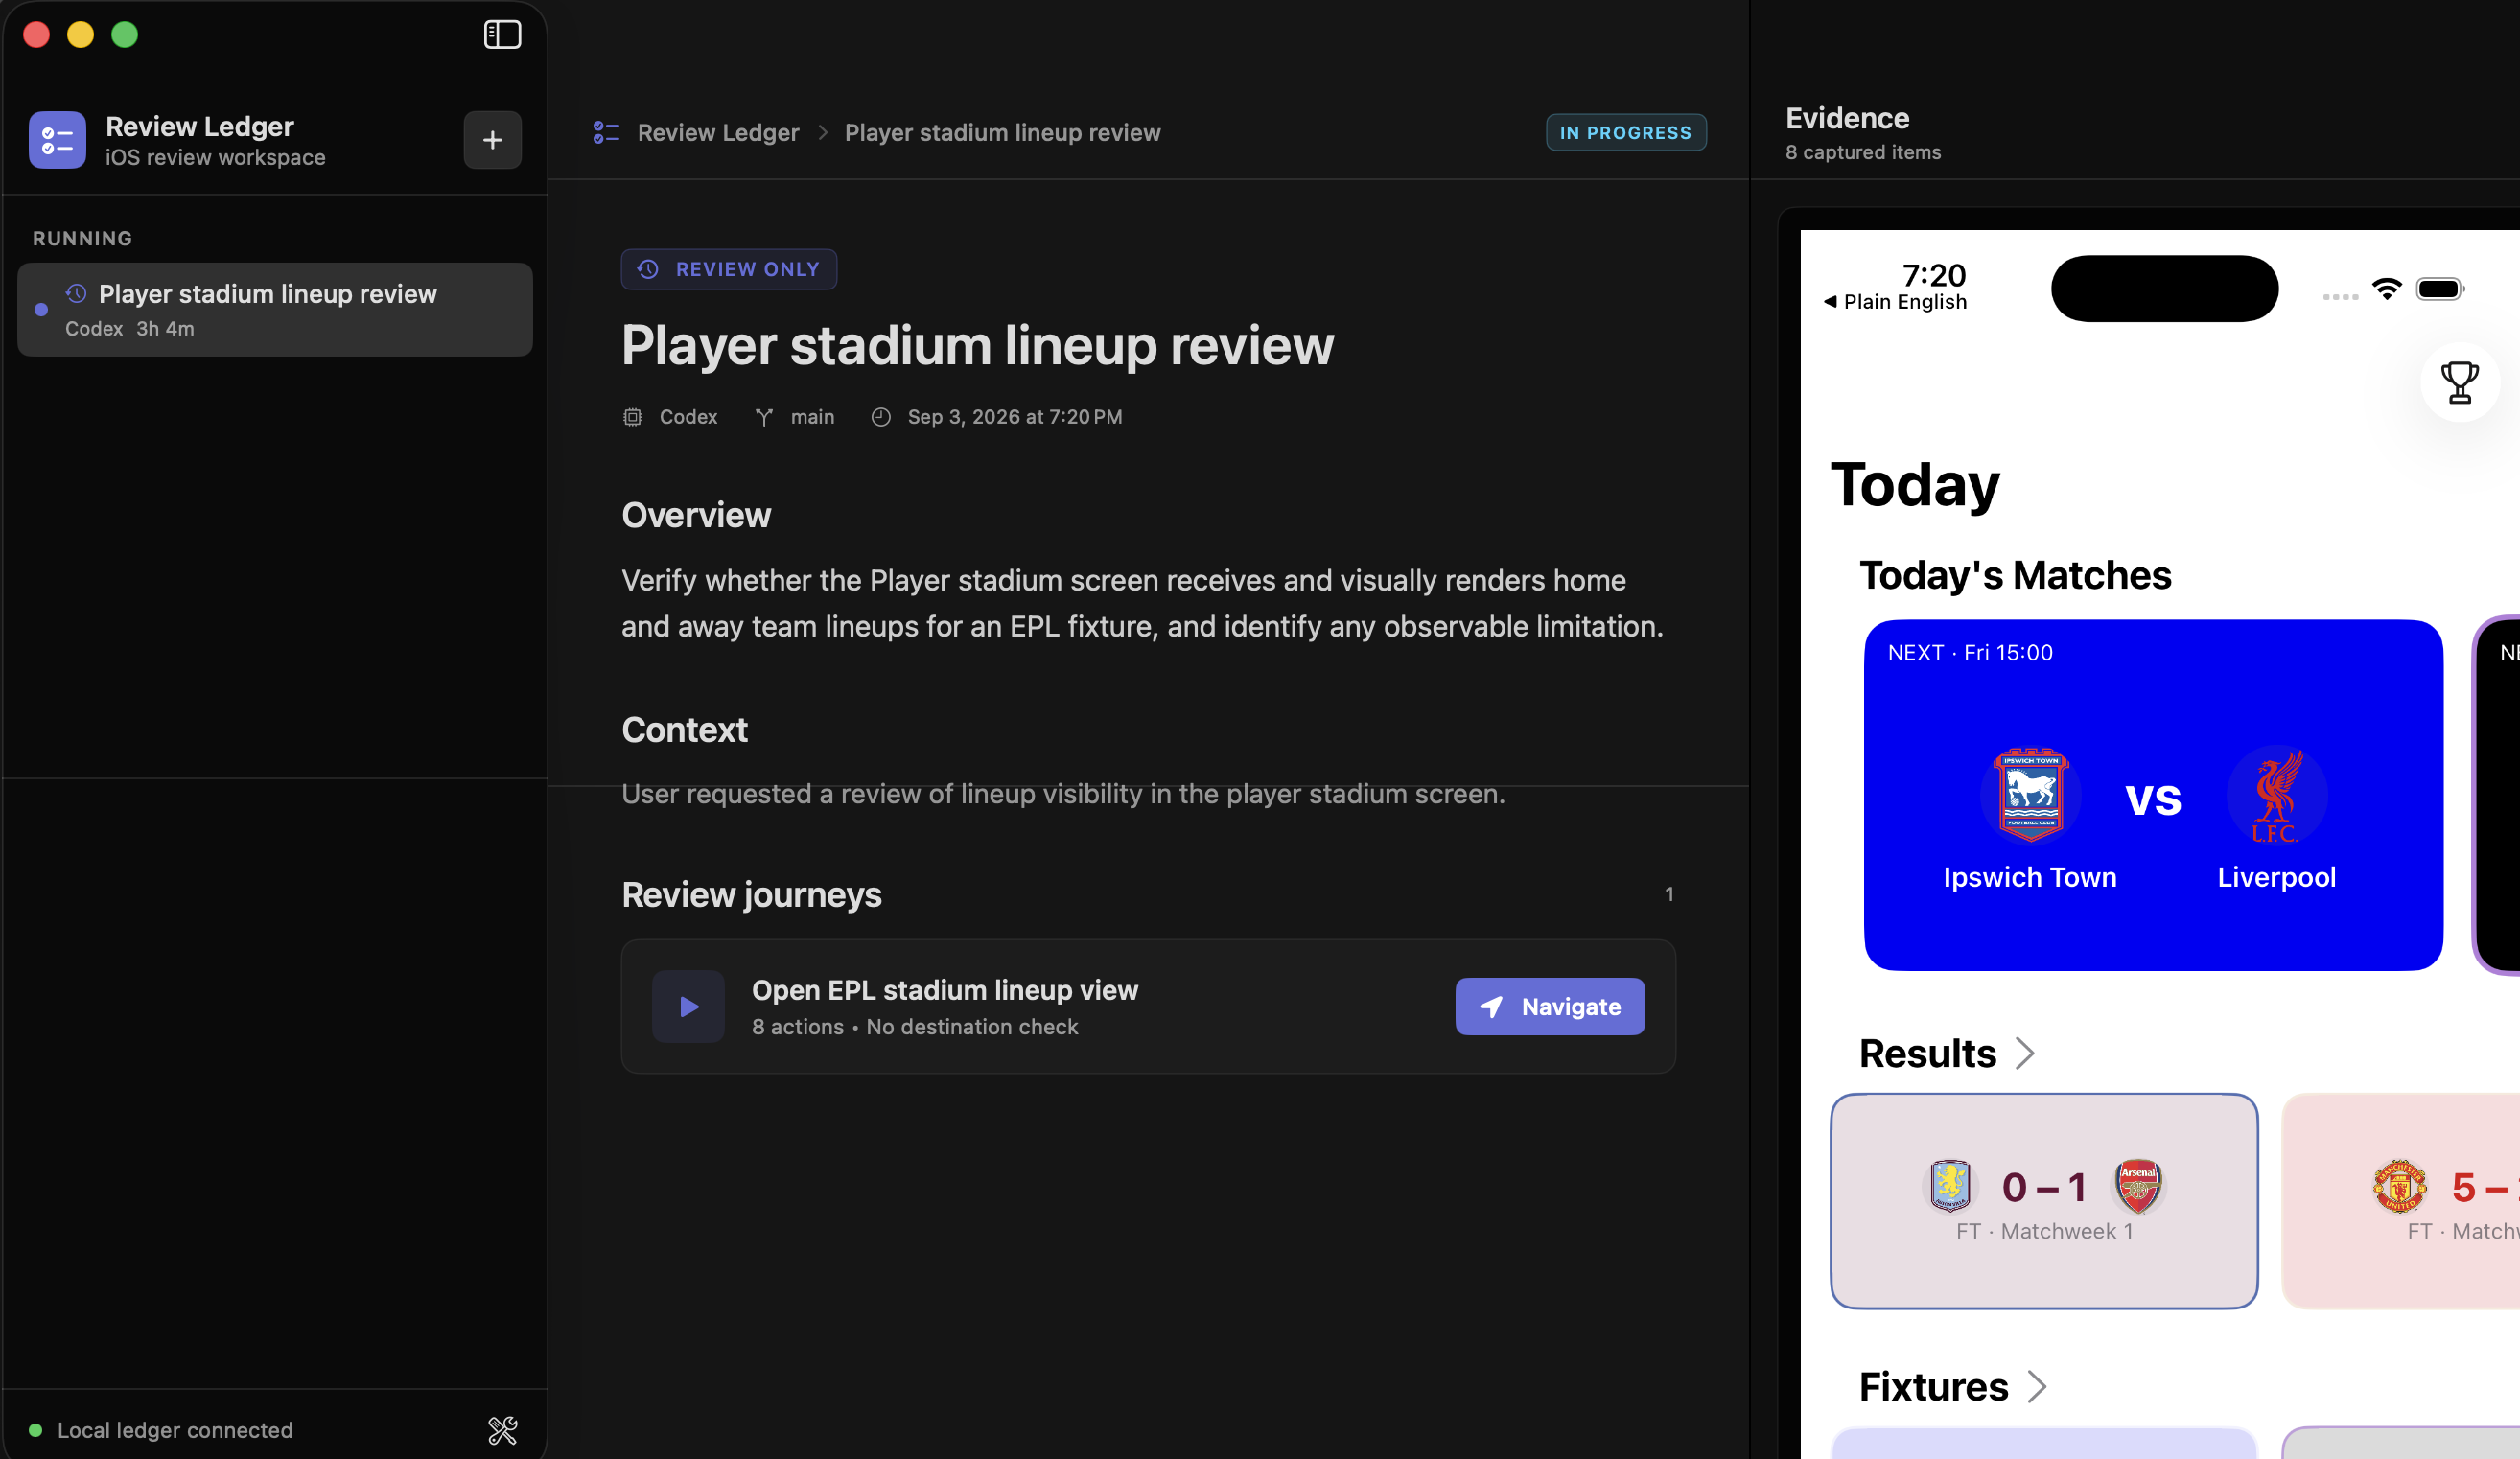Click Player stadium lineup review breadcrumb
This screenshot has height=1459, width=2520.
pyautogui.click(x=1002, y=133)
